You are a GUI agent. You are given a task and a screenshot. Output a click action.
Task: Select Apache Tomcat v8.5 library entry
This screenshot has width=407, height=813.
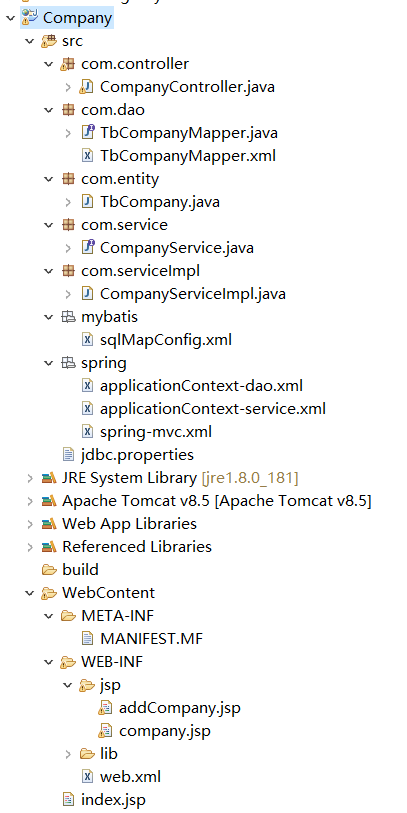point(217,501)
